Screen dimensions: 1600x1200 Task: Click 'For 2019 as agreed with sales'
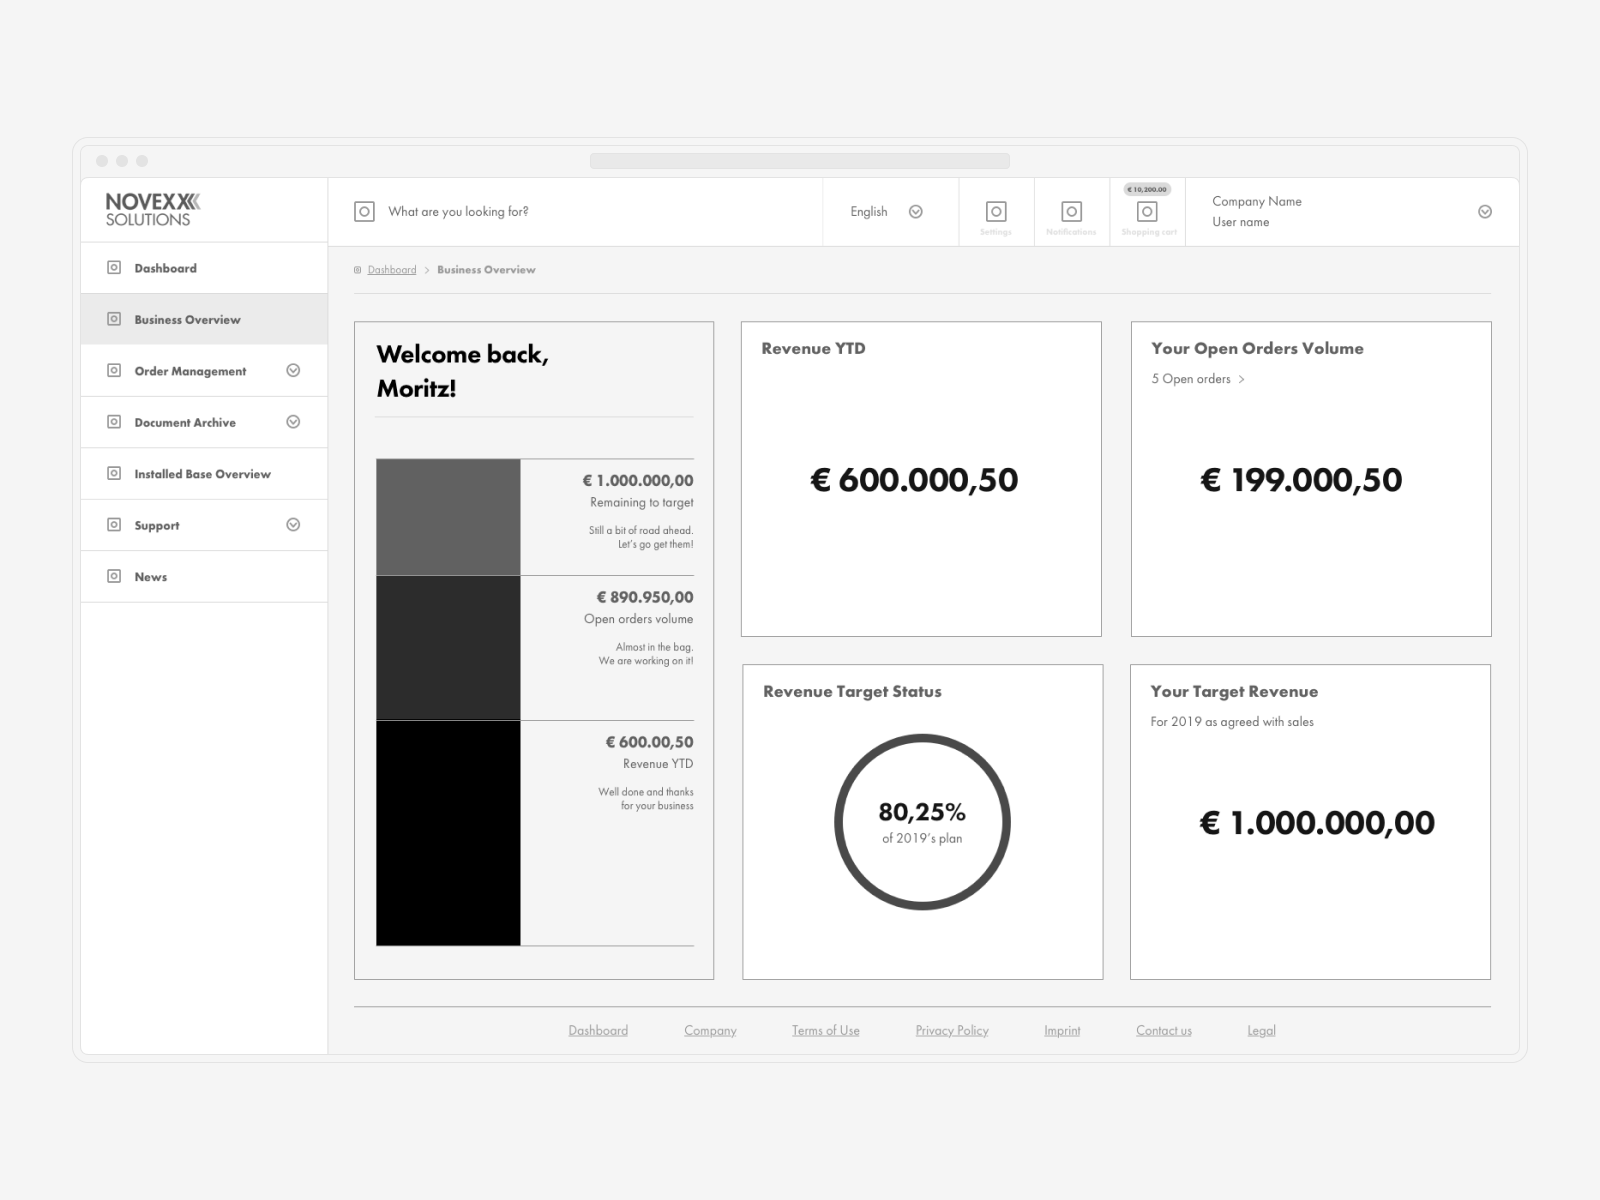pos(1232,722)
